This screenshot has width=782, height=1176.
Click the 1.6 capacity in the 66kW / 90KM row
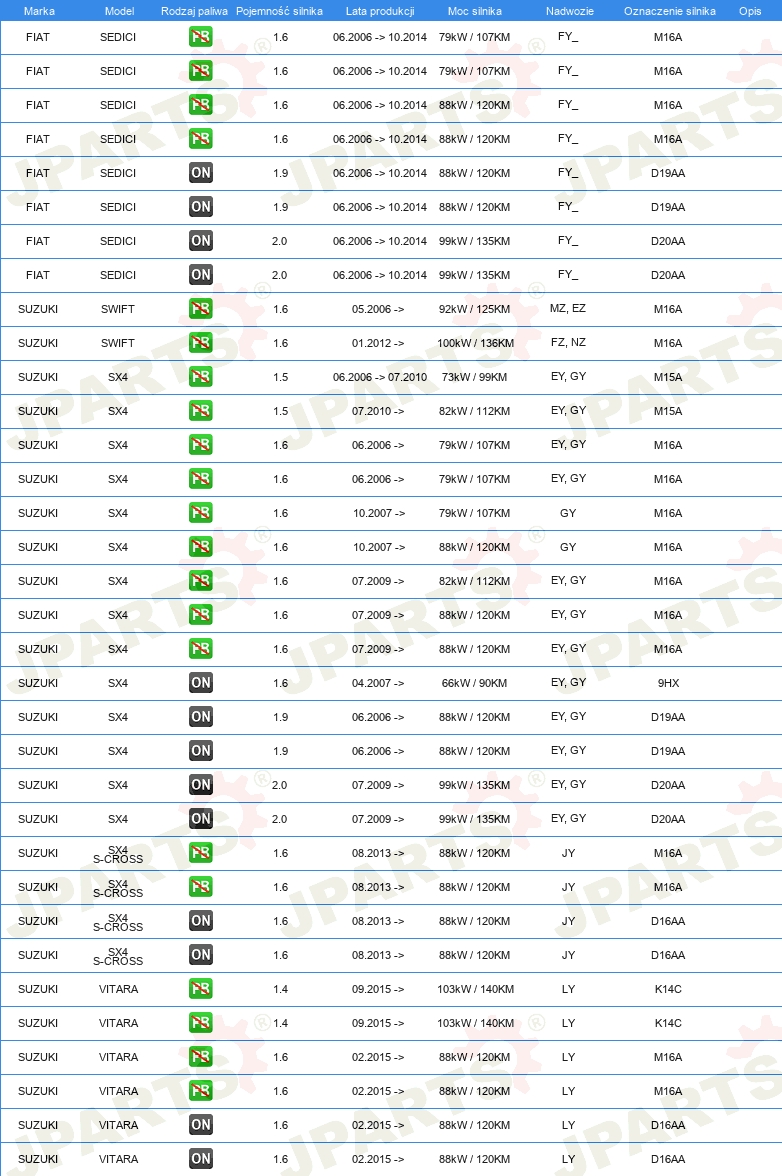pyautogui.click(x=280, y=683)
